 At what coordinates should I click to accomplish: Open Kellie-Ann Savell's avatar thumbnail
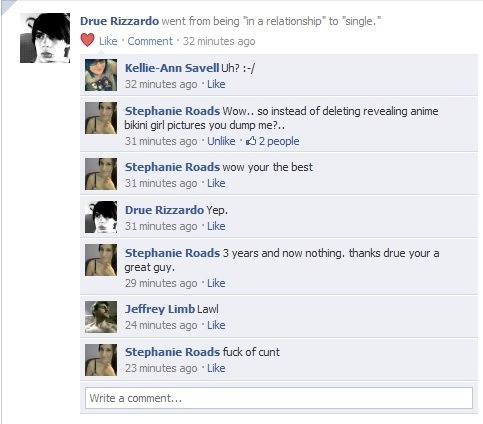[101, 75]
